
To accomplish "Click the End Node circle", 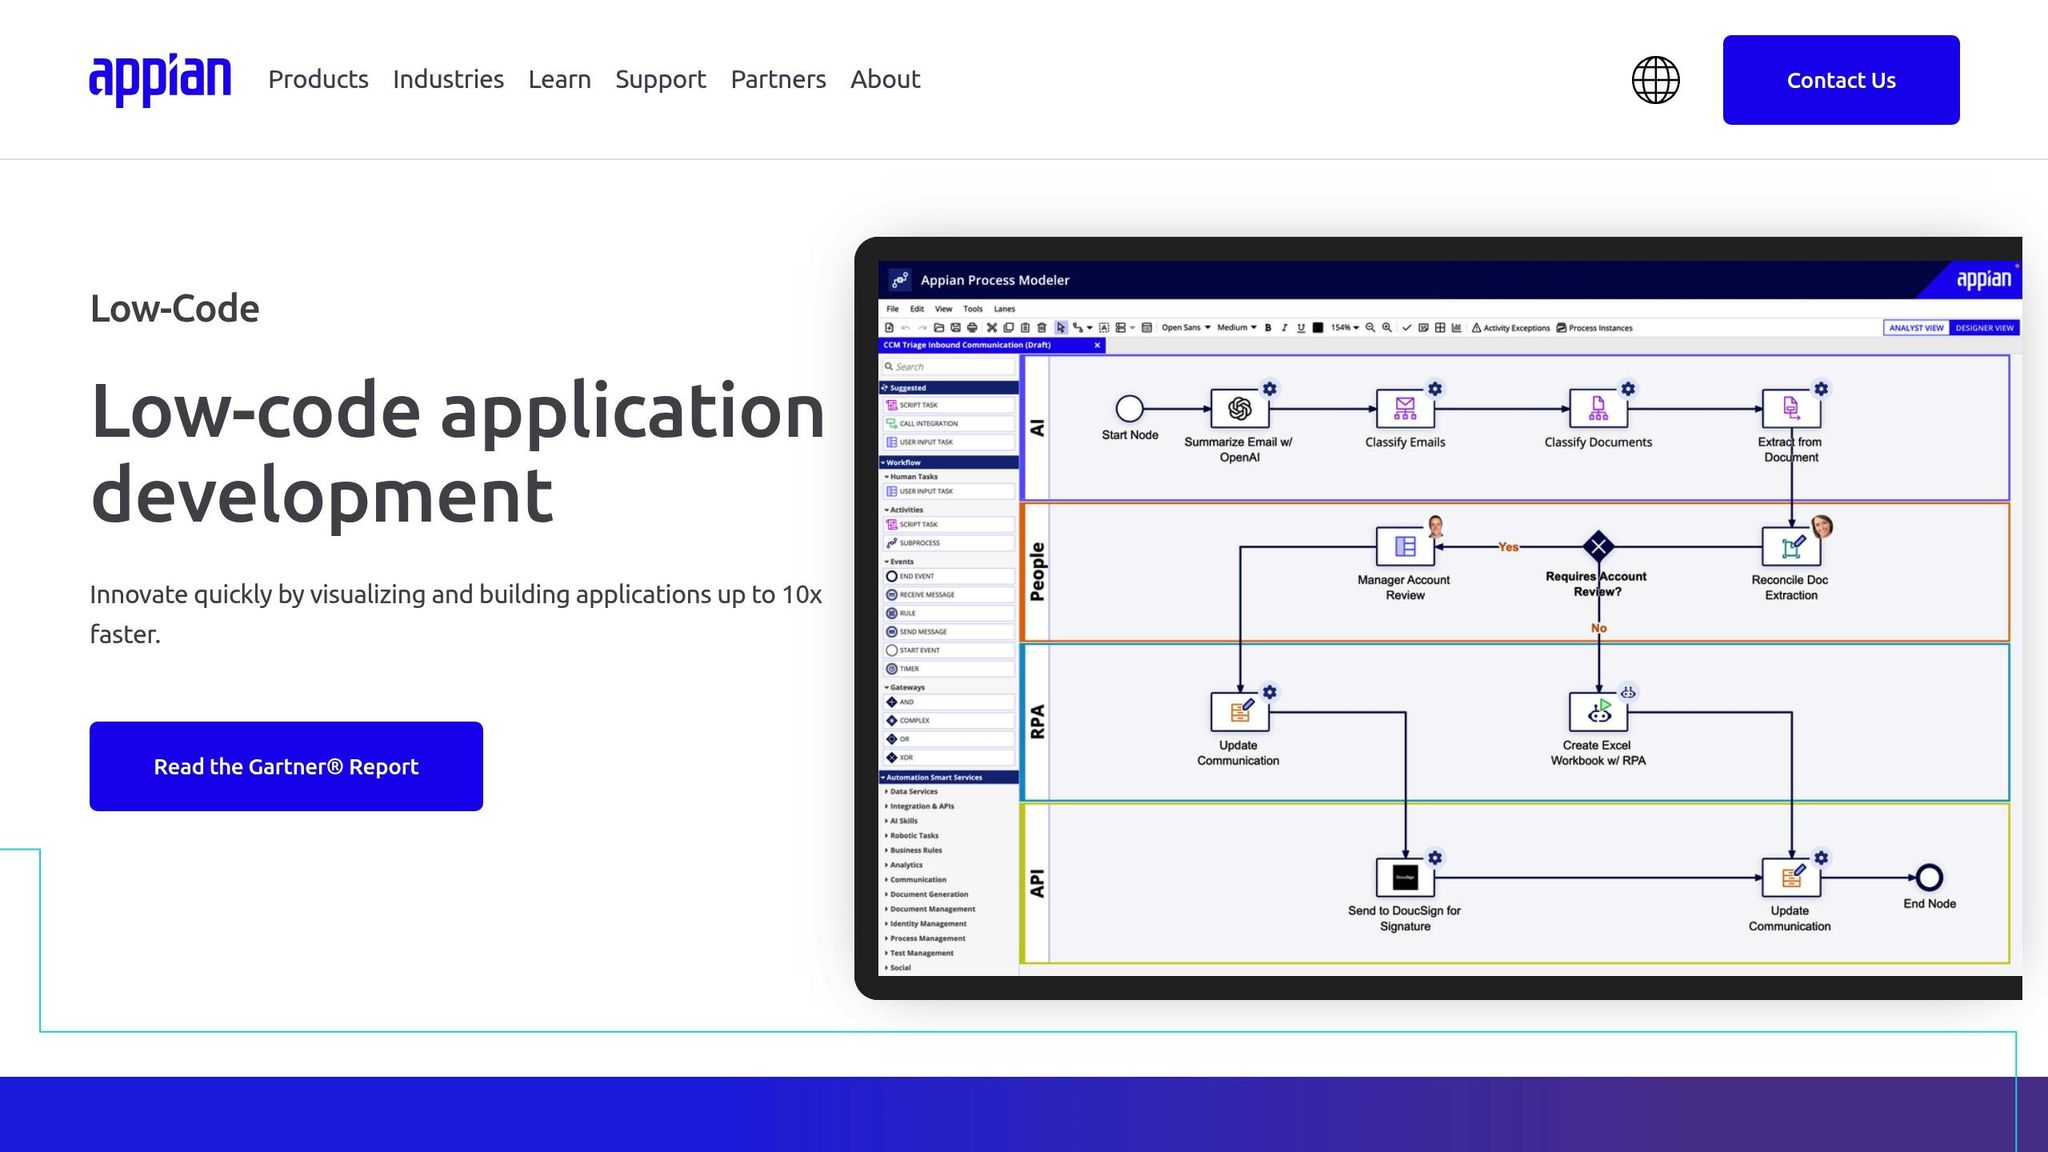I will [1929, 877].
